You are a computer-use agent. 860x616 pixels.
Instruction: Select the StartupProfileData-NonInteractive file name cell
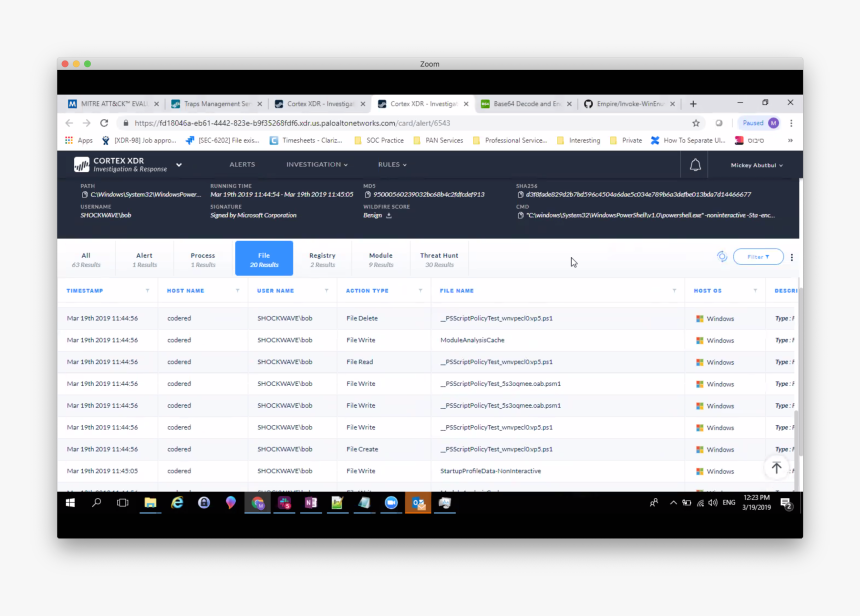pos(490,471)
